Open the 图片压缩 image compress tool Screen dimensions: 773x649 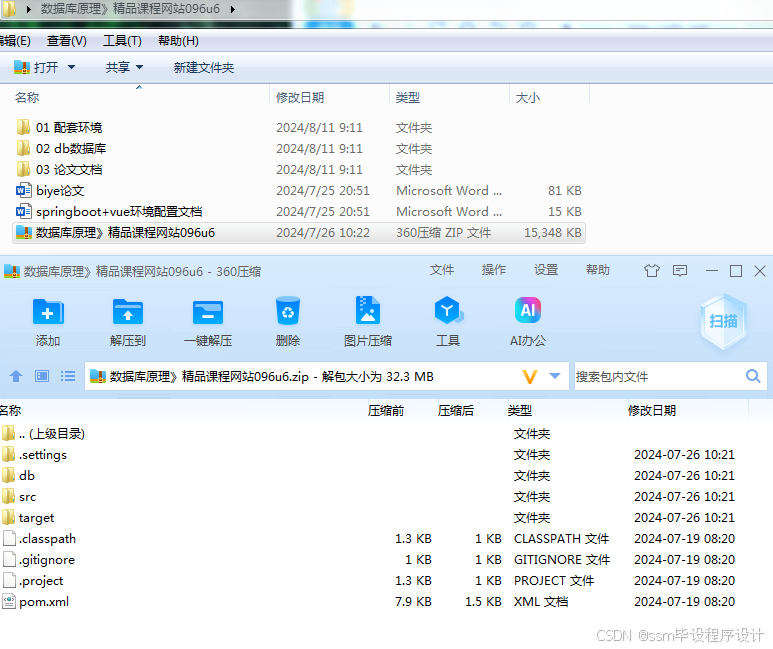tap(368, 310)
